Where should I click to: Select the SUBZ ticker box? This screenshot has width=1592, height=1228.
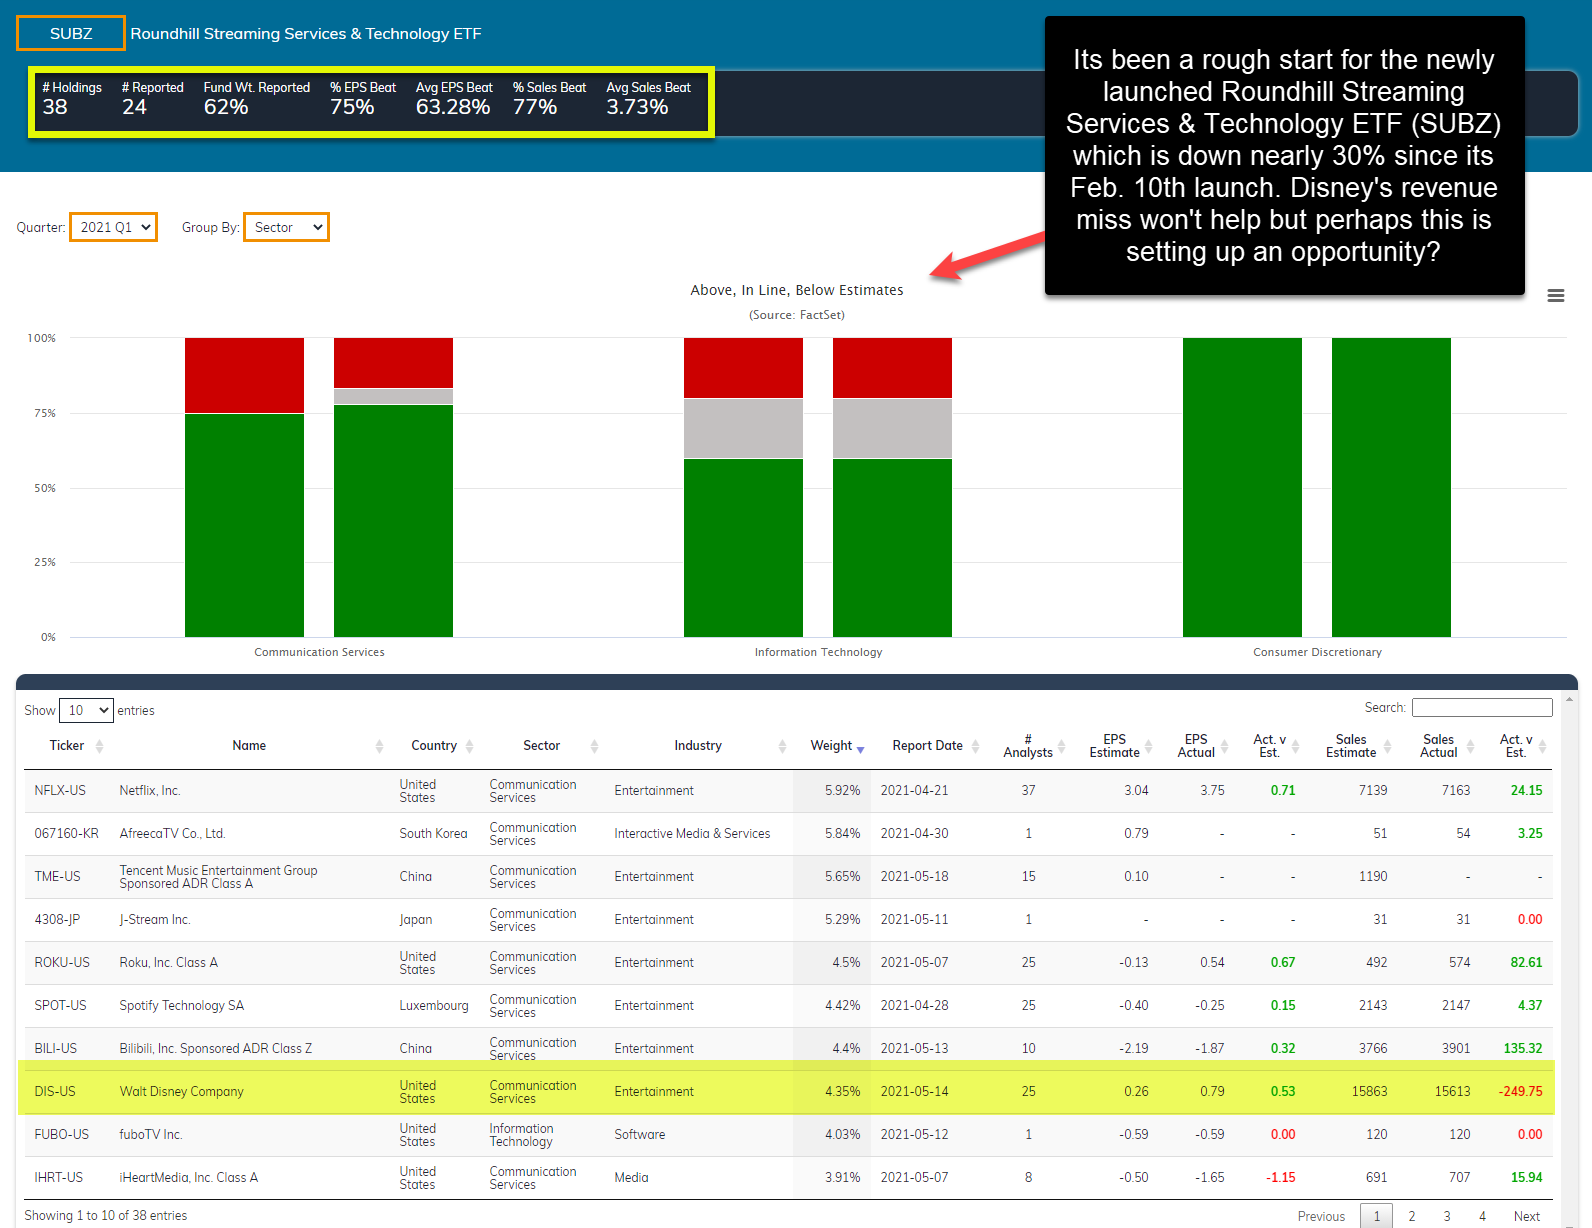tap(71, 33)
